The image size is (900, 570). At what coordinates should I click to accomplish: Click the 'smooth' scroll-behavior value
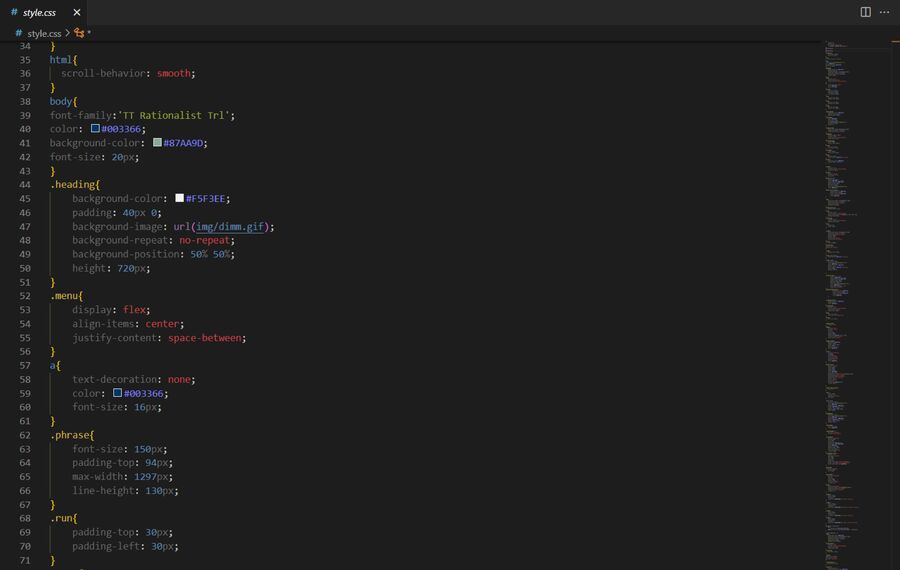(174, 73)
